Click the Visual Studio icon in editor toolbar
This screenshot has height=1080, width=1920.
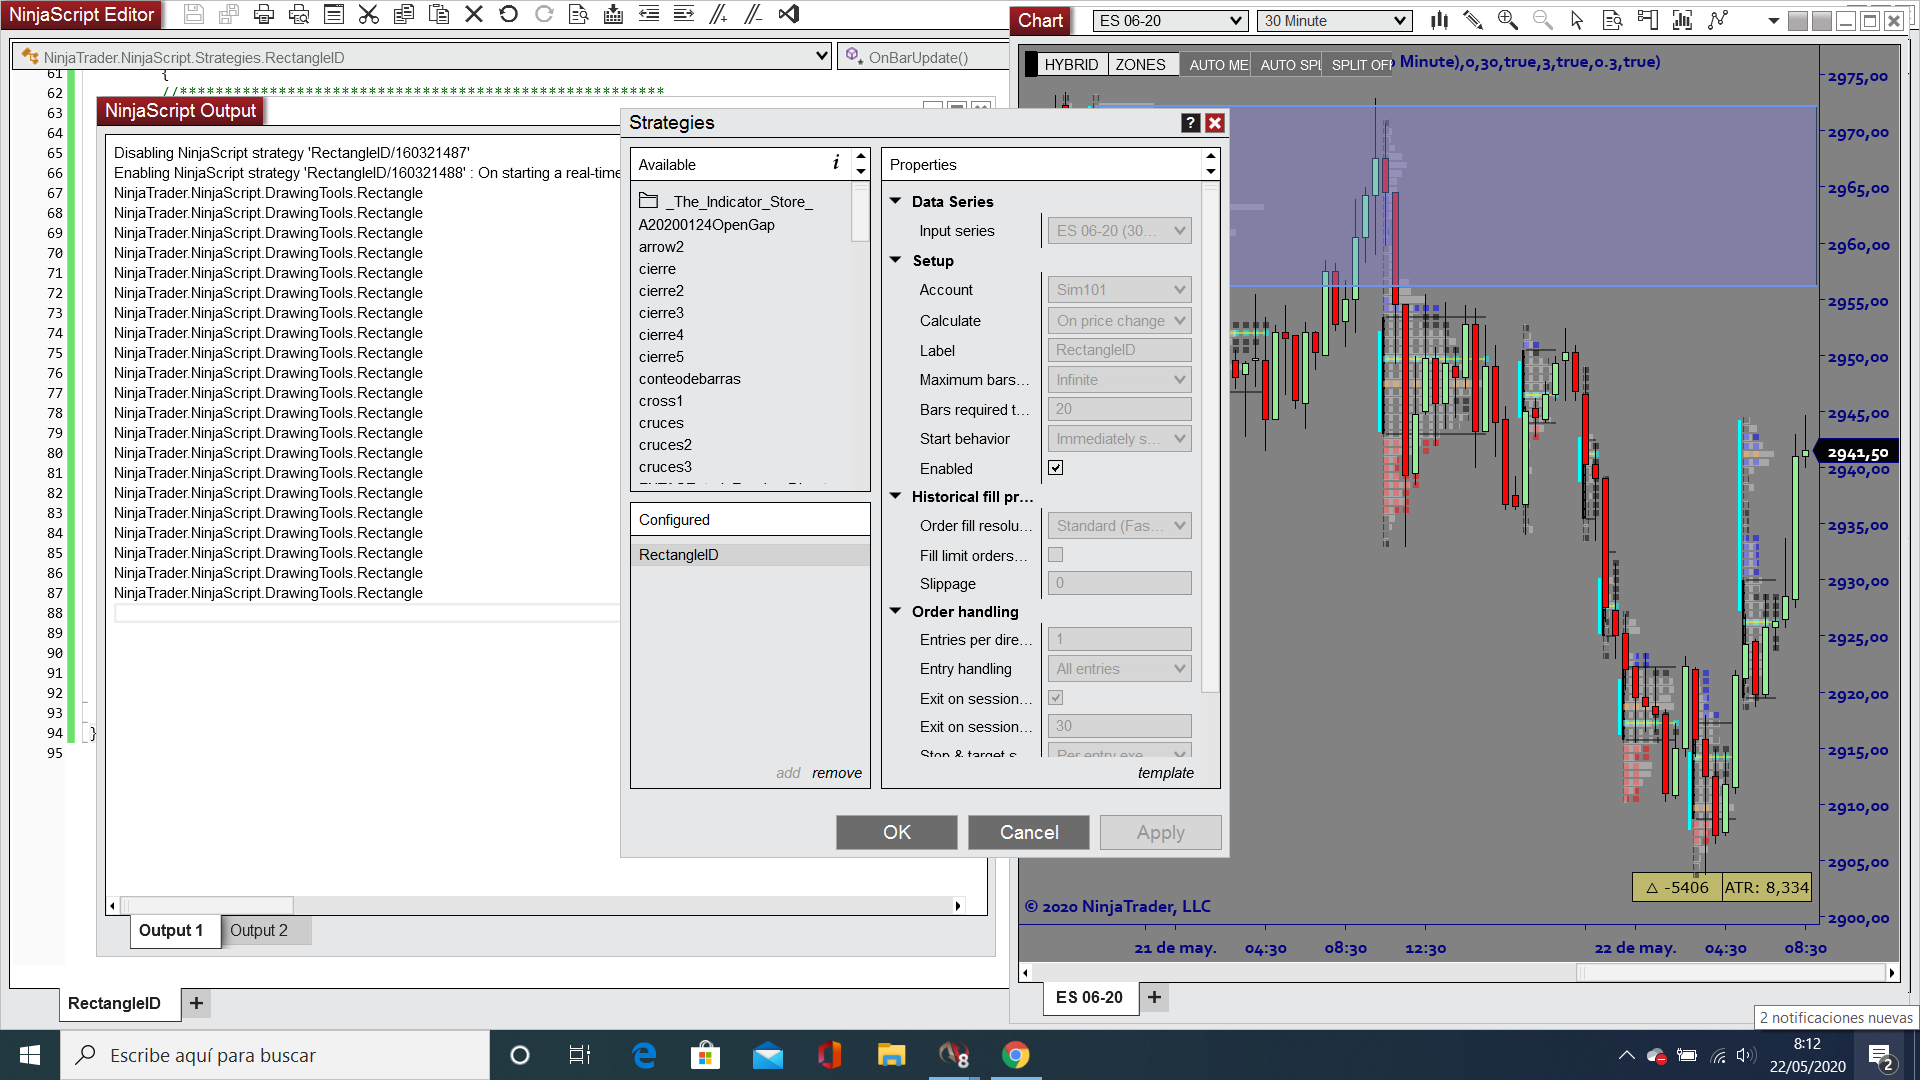[789, 14]
